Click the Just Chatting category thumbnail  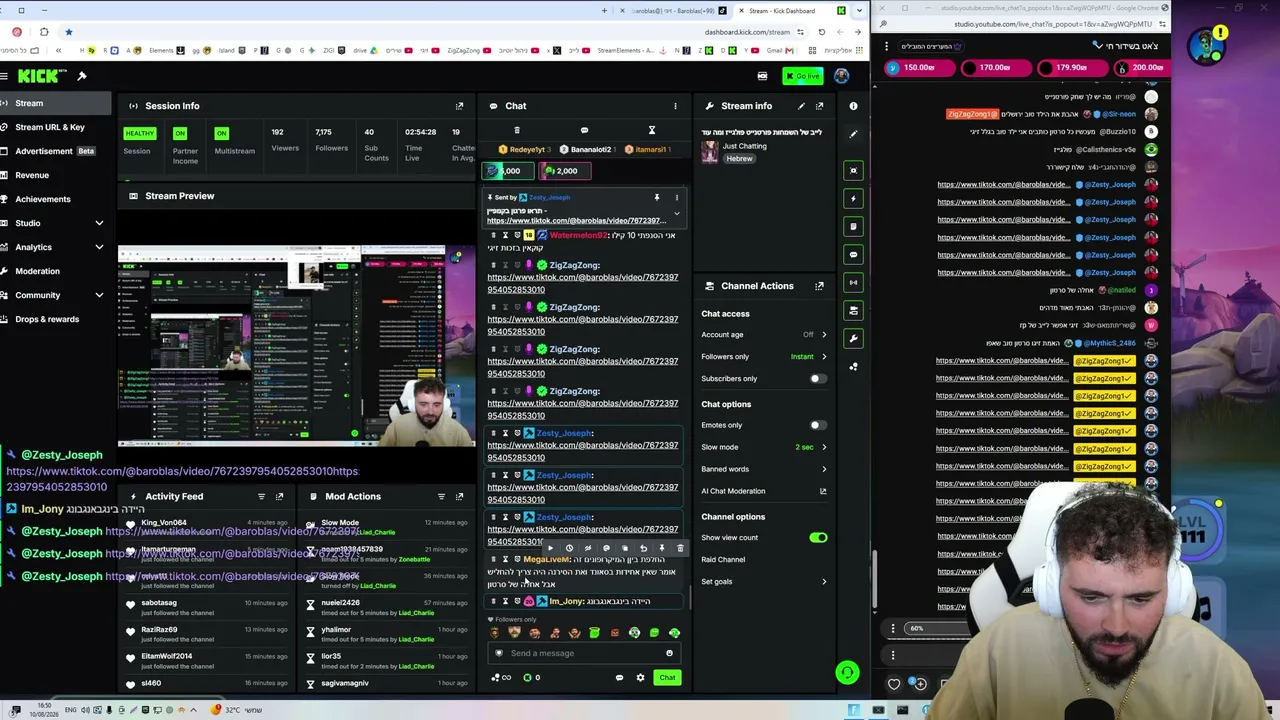pyautogui.click(x=710, y=152)
